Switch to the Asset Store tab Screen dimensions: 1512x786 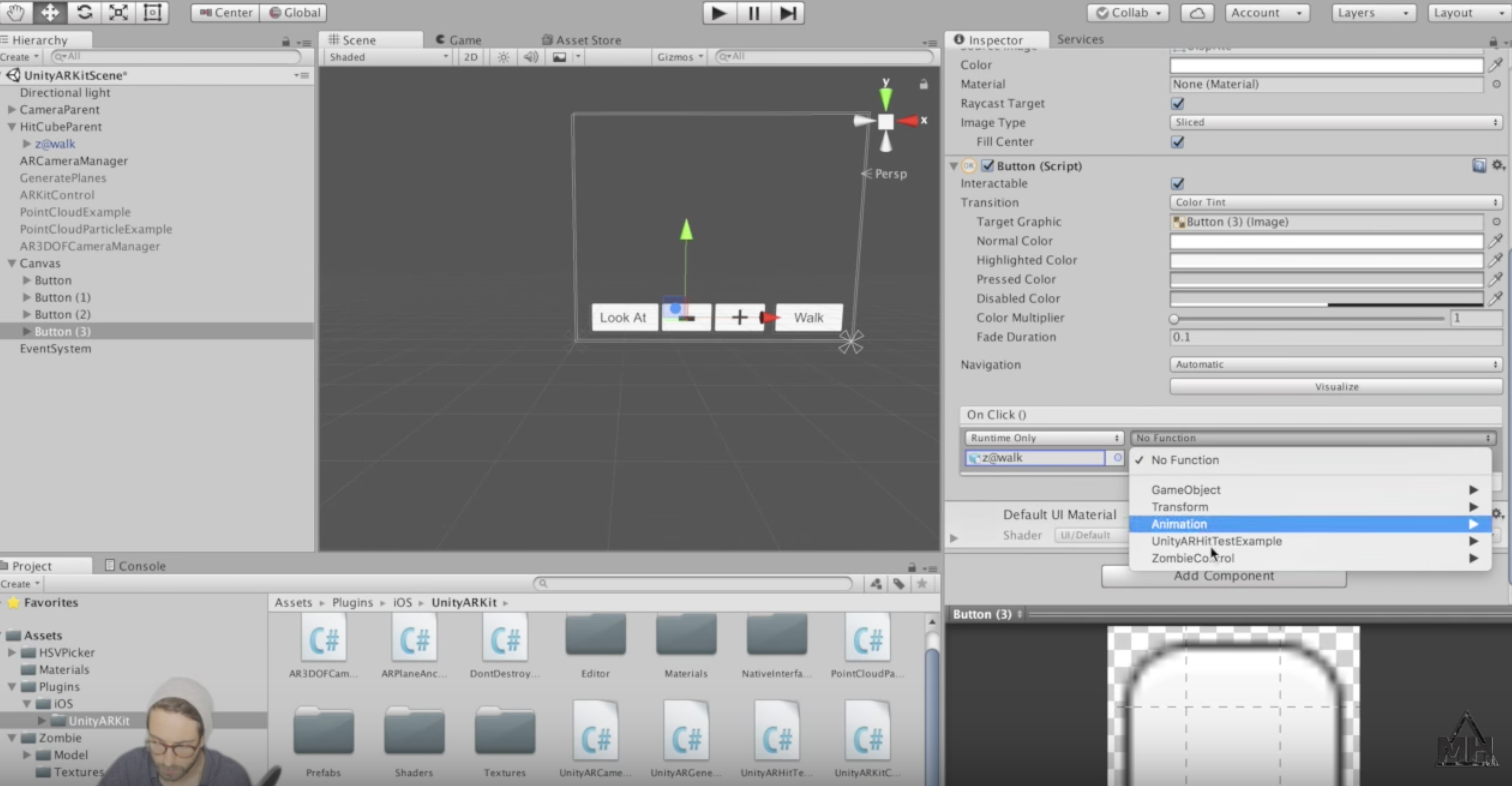click(580, 40)
